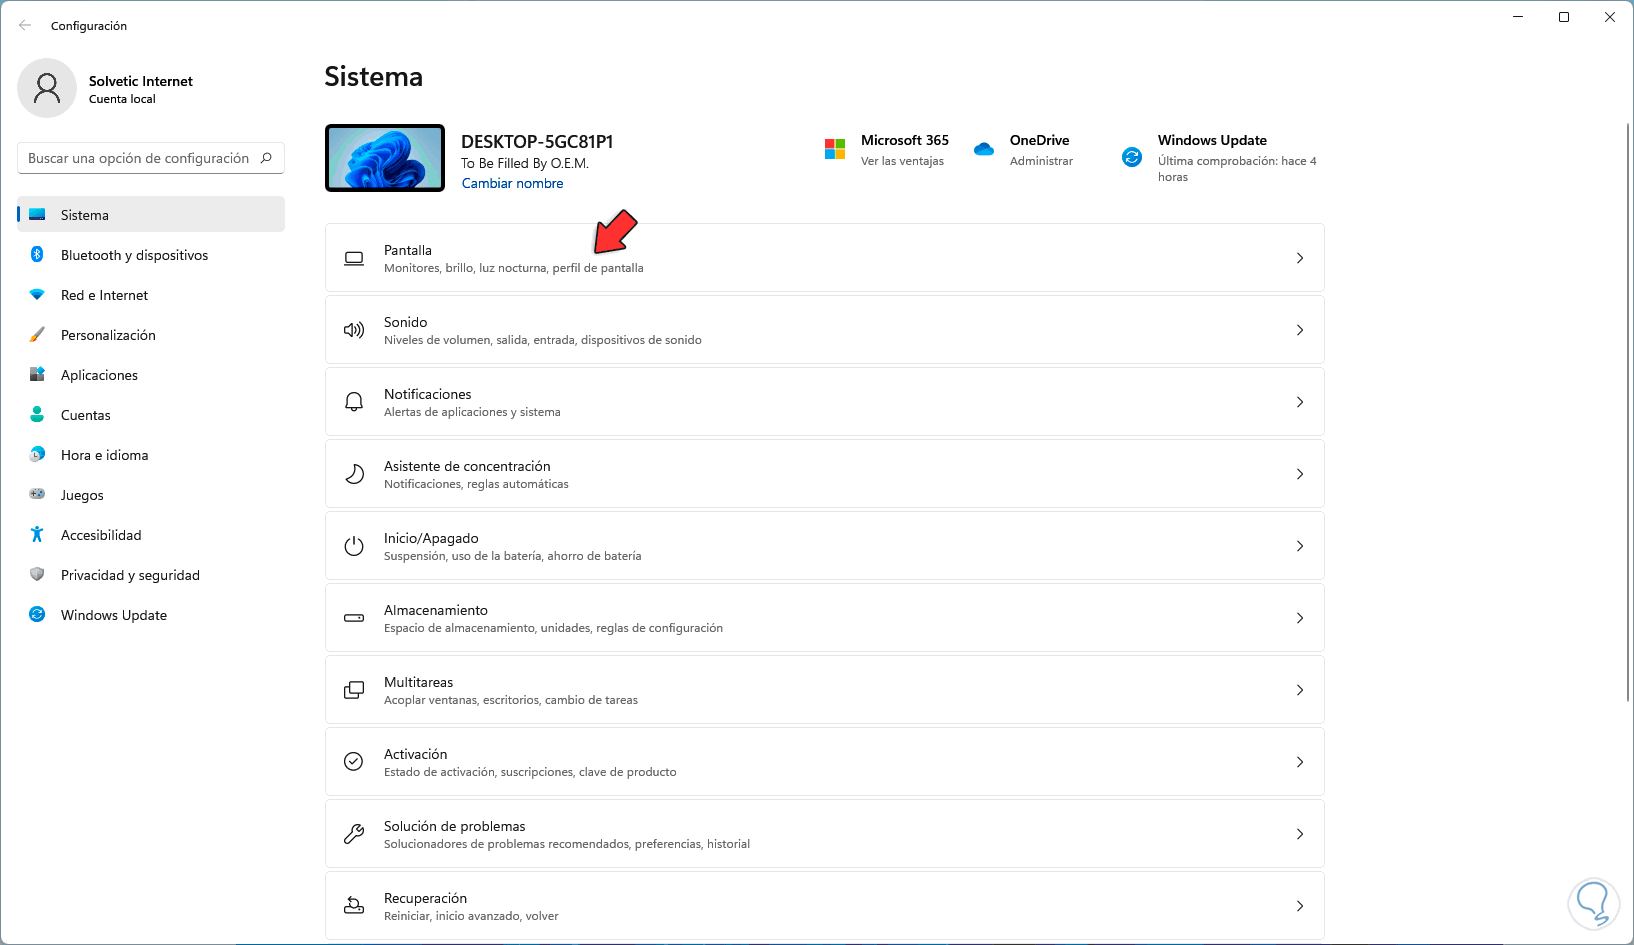Open Juegos section

[151, 495]
